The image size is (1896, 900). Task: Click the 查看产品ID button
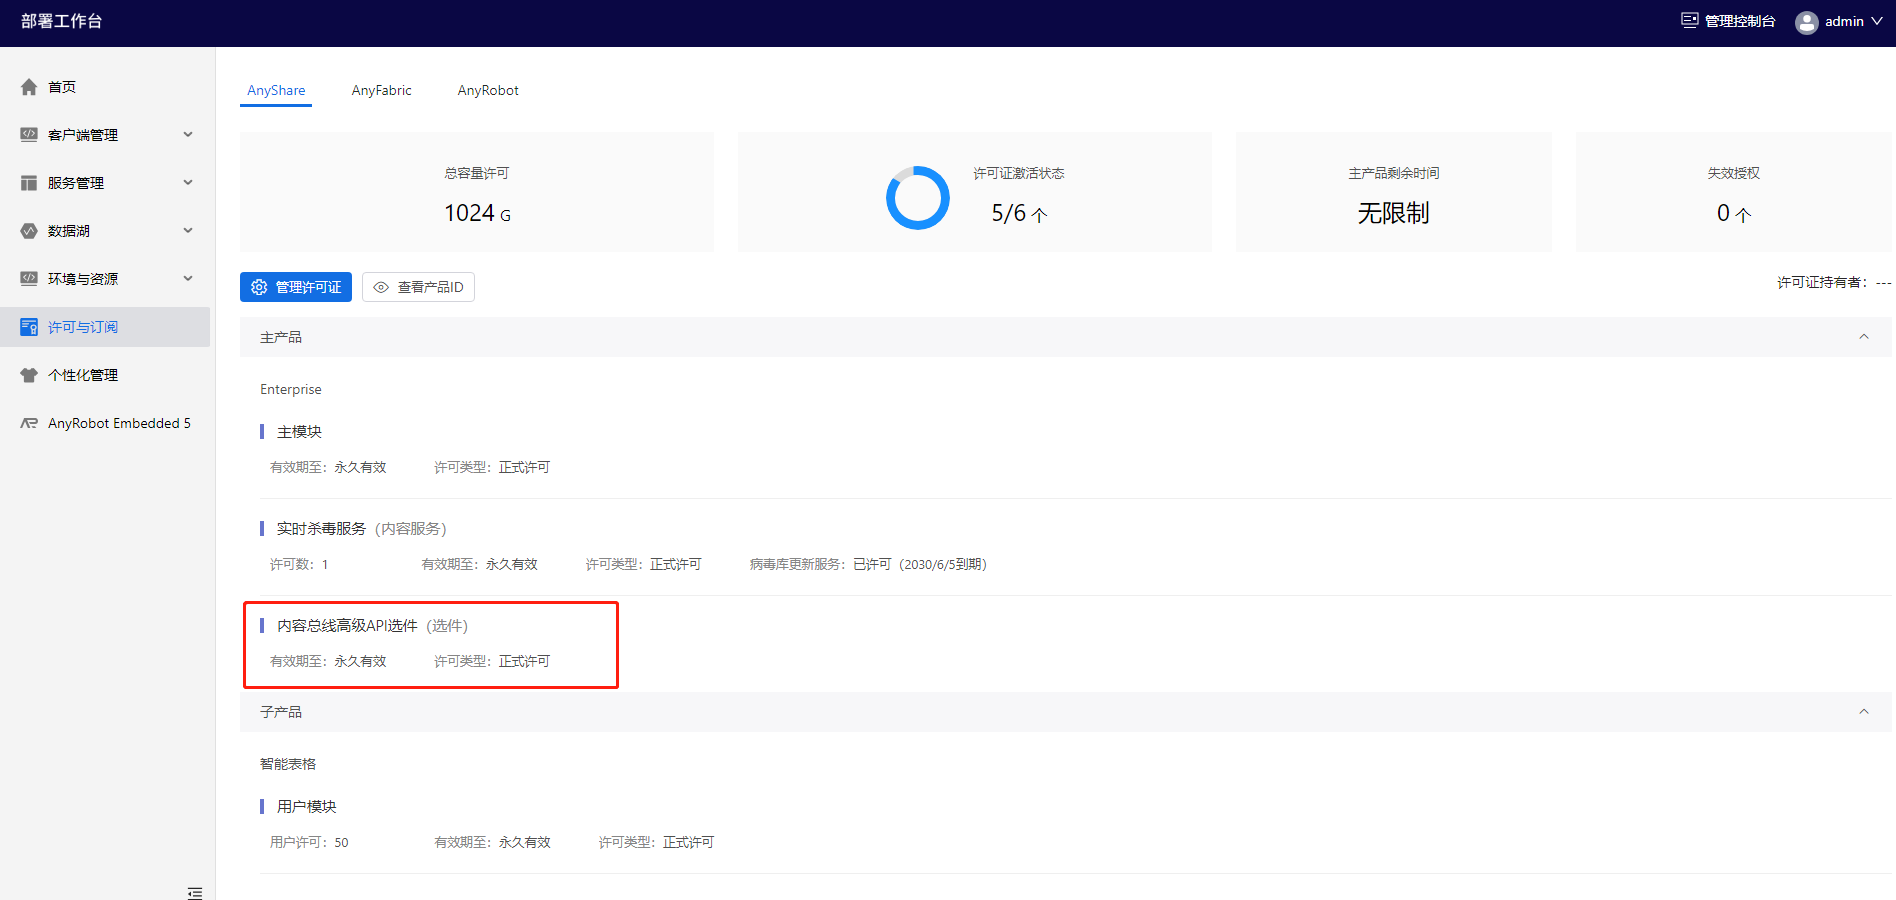(x=418, y=287)
